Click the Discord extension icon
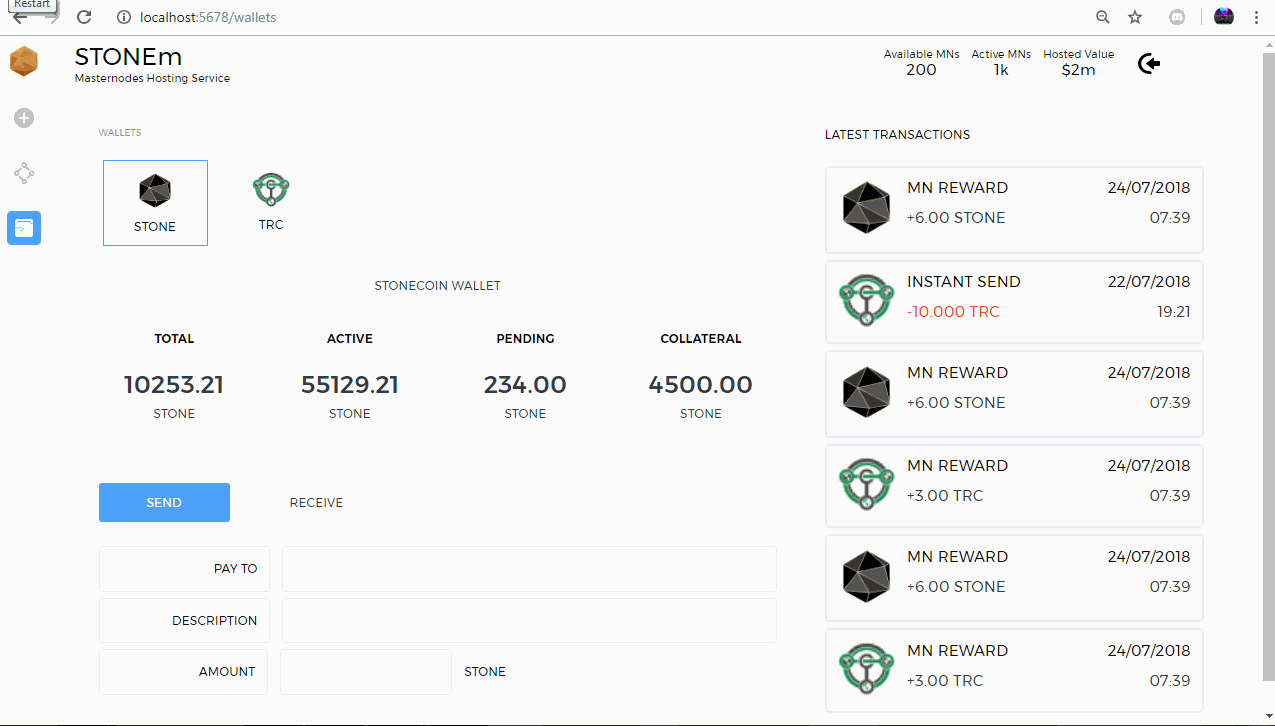The height and width of the screenshot is (726, 1275). [1178, 17]
